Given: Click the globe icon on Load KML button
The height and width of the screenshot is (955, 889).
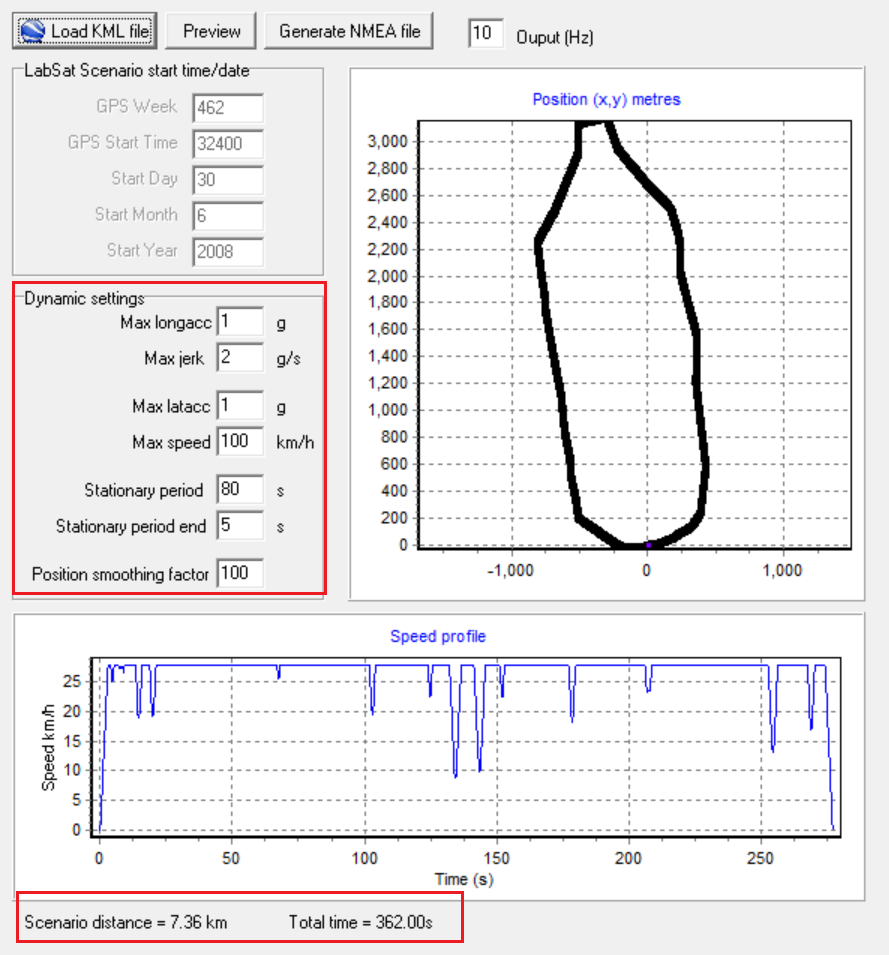Looking at the screenshot, I should [33, 32].
